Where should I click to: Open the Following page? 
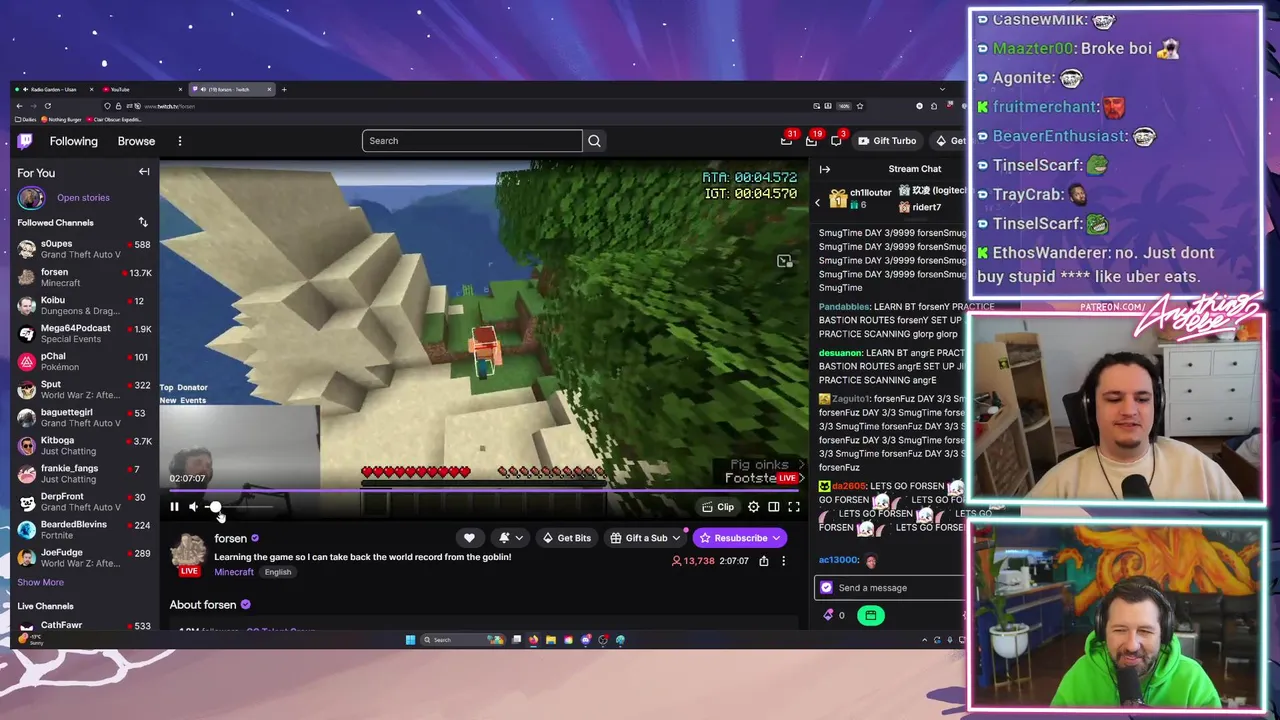click(74, 141)
